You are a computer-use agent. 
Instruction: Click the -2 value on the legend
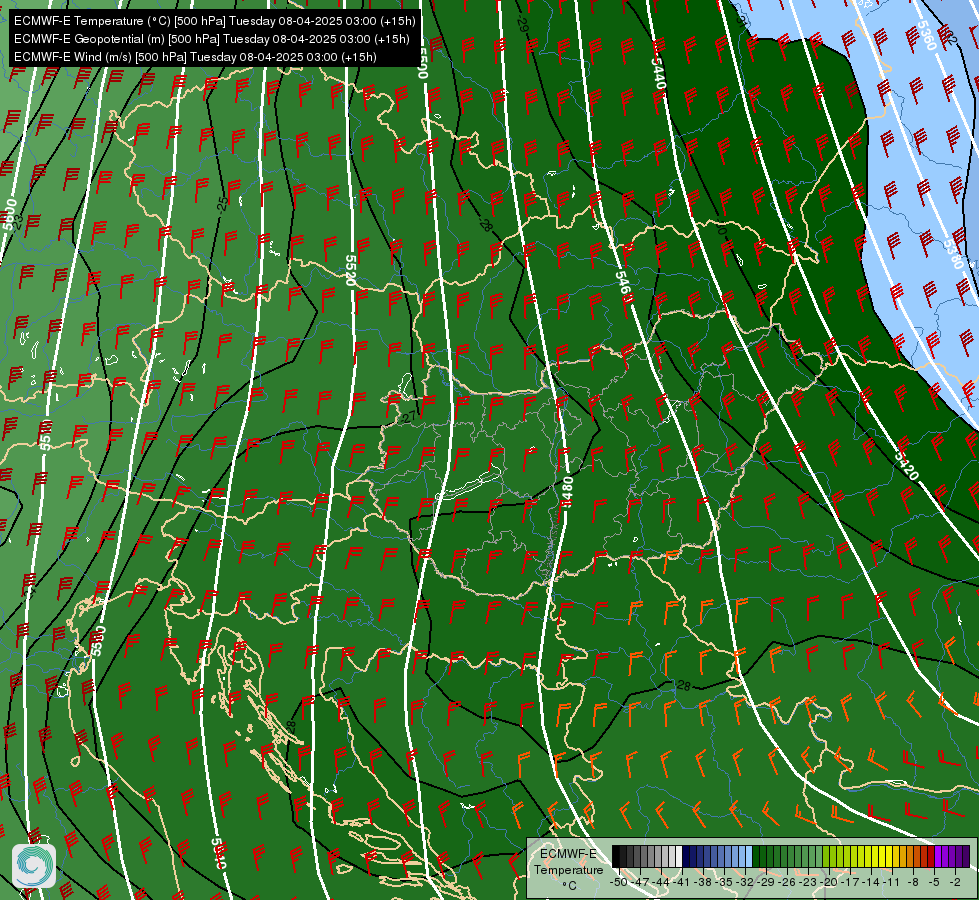point(956,882)
